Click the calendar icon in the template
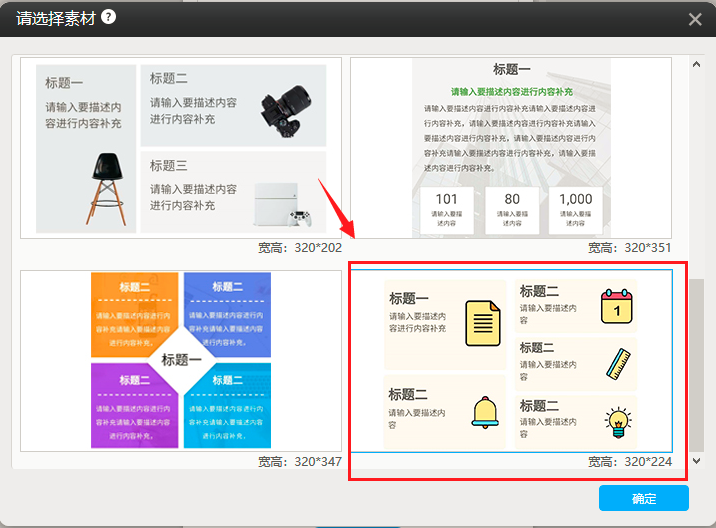Screen dimensions: 716x528 (617, 307)
